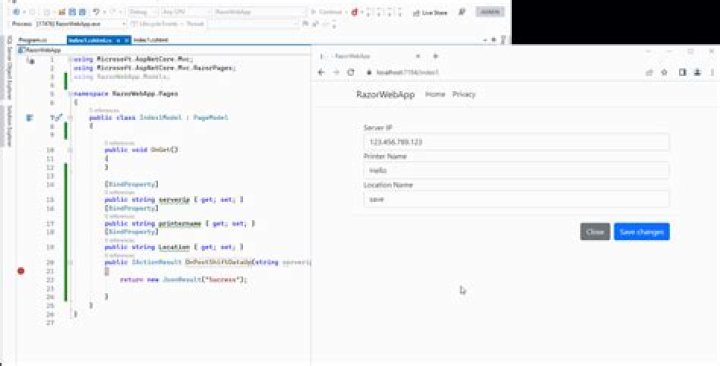The height and width of the screenshot is (366, 720).
Task: Click the Close button in the form
Action: click(x=595, y=232)
